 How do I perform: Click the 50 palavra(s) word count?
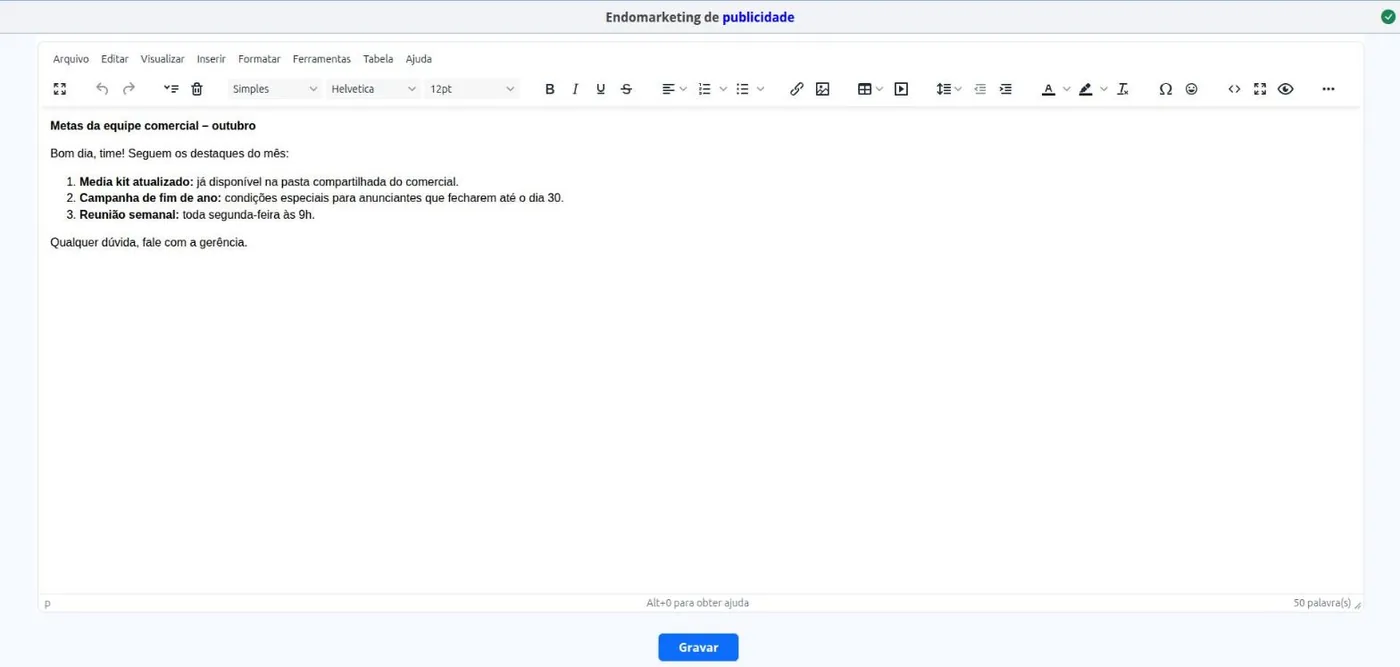click(1322, 603)
